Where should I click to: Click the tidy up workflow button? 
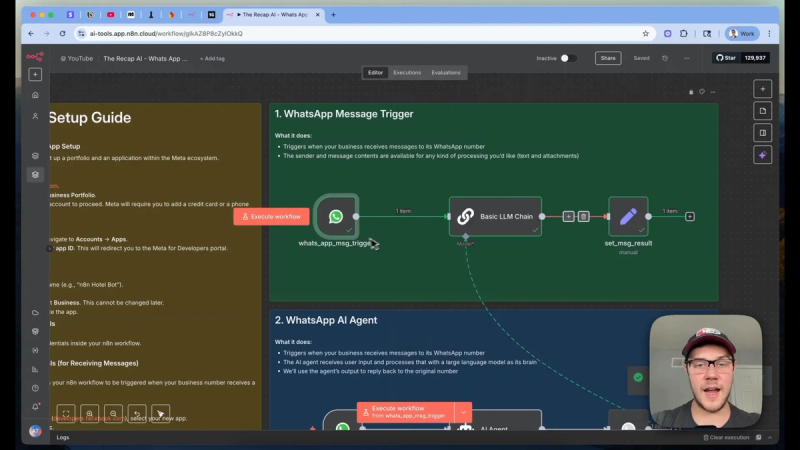160,414
